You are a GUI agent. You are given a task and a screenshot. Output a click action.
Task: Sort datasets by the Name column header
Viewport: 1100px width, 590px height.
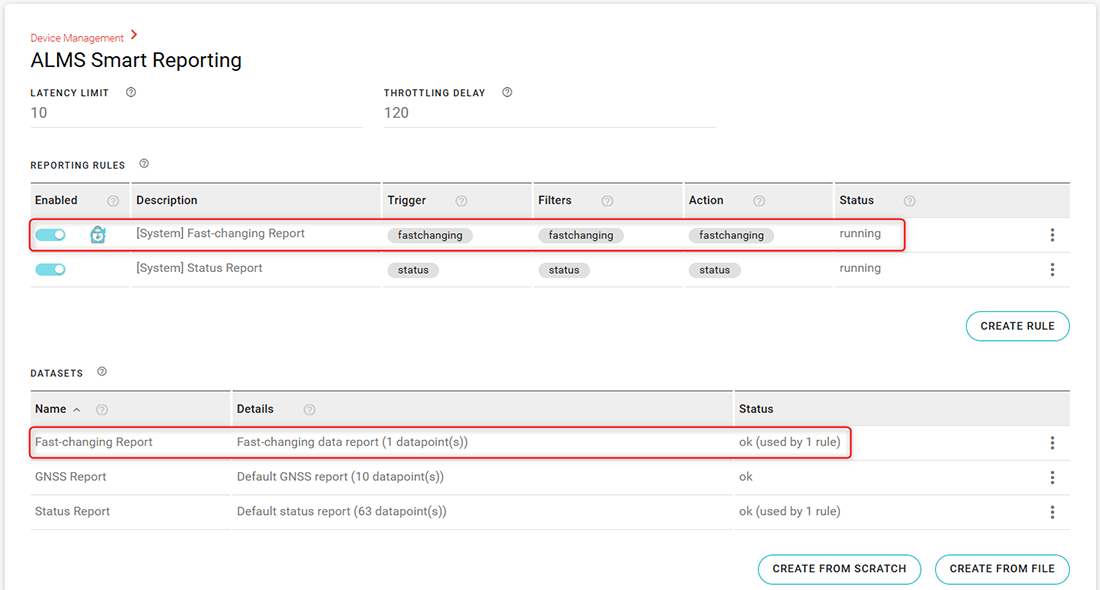[x=51, y=409]
